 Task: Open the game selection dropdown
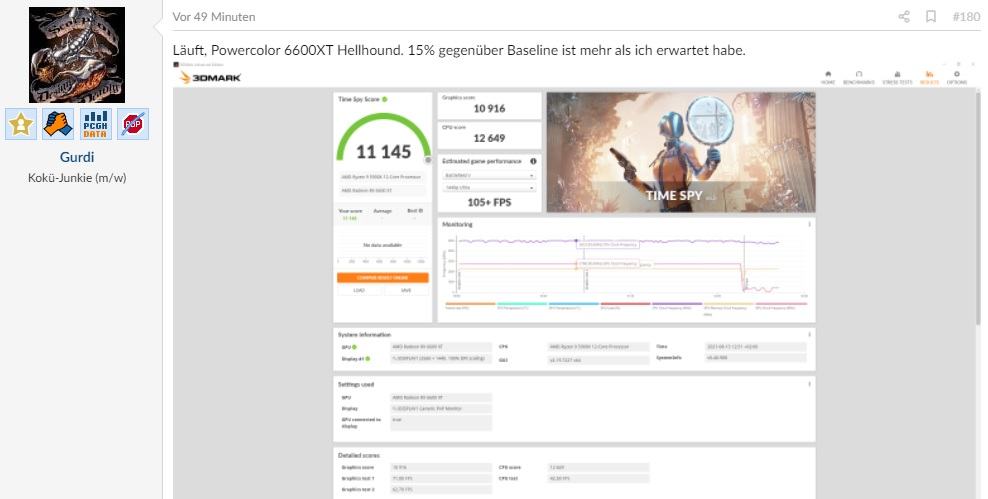click(x=489, y=175)
